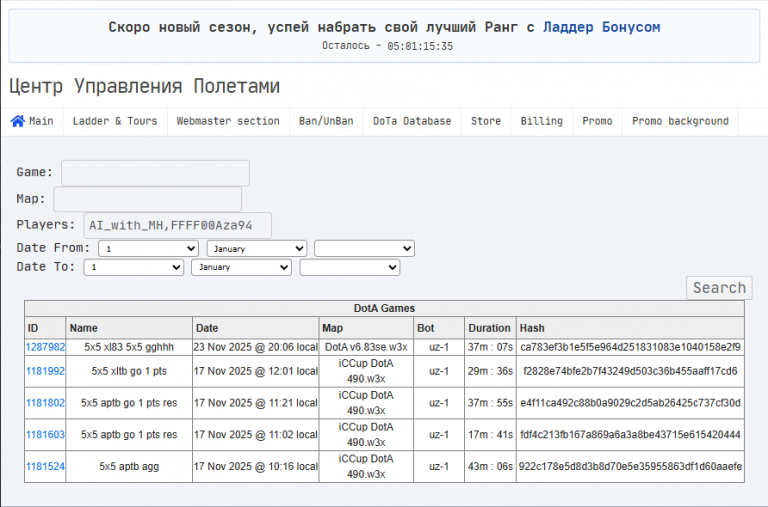Open the Promo background tab
768x507 pixels.
(680, 121)
